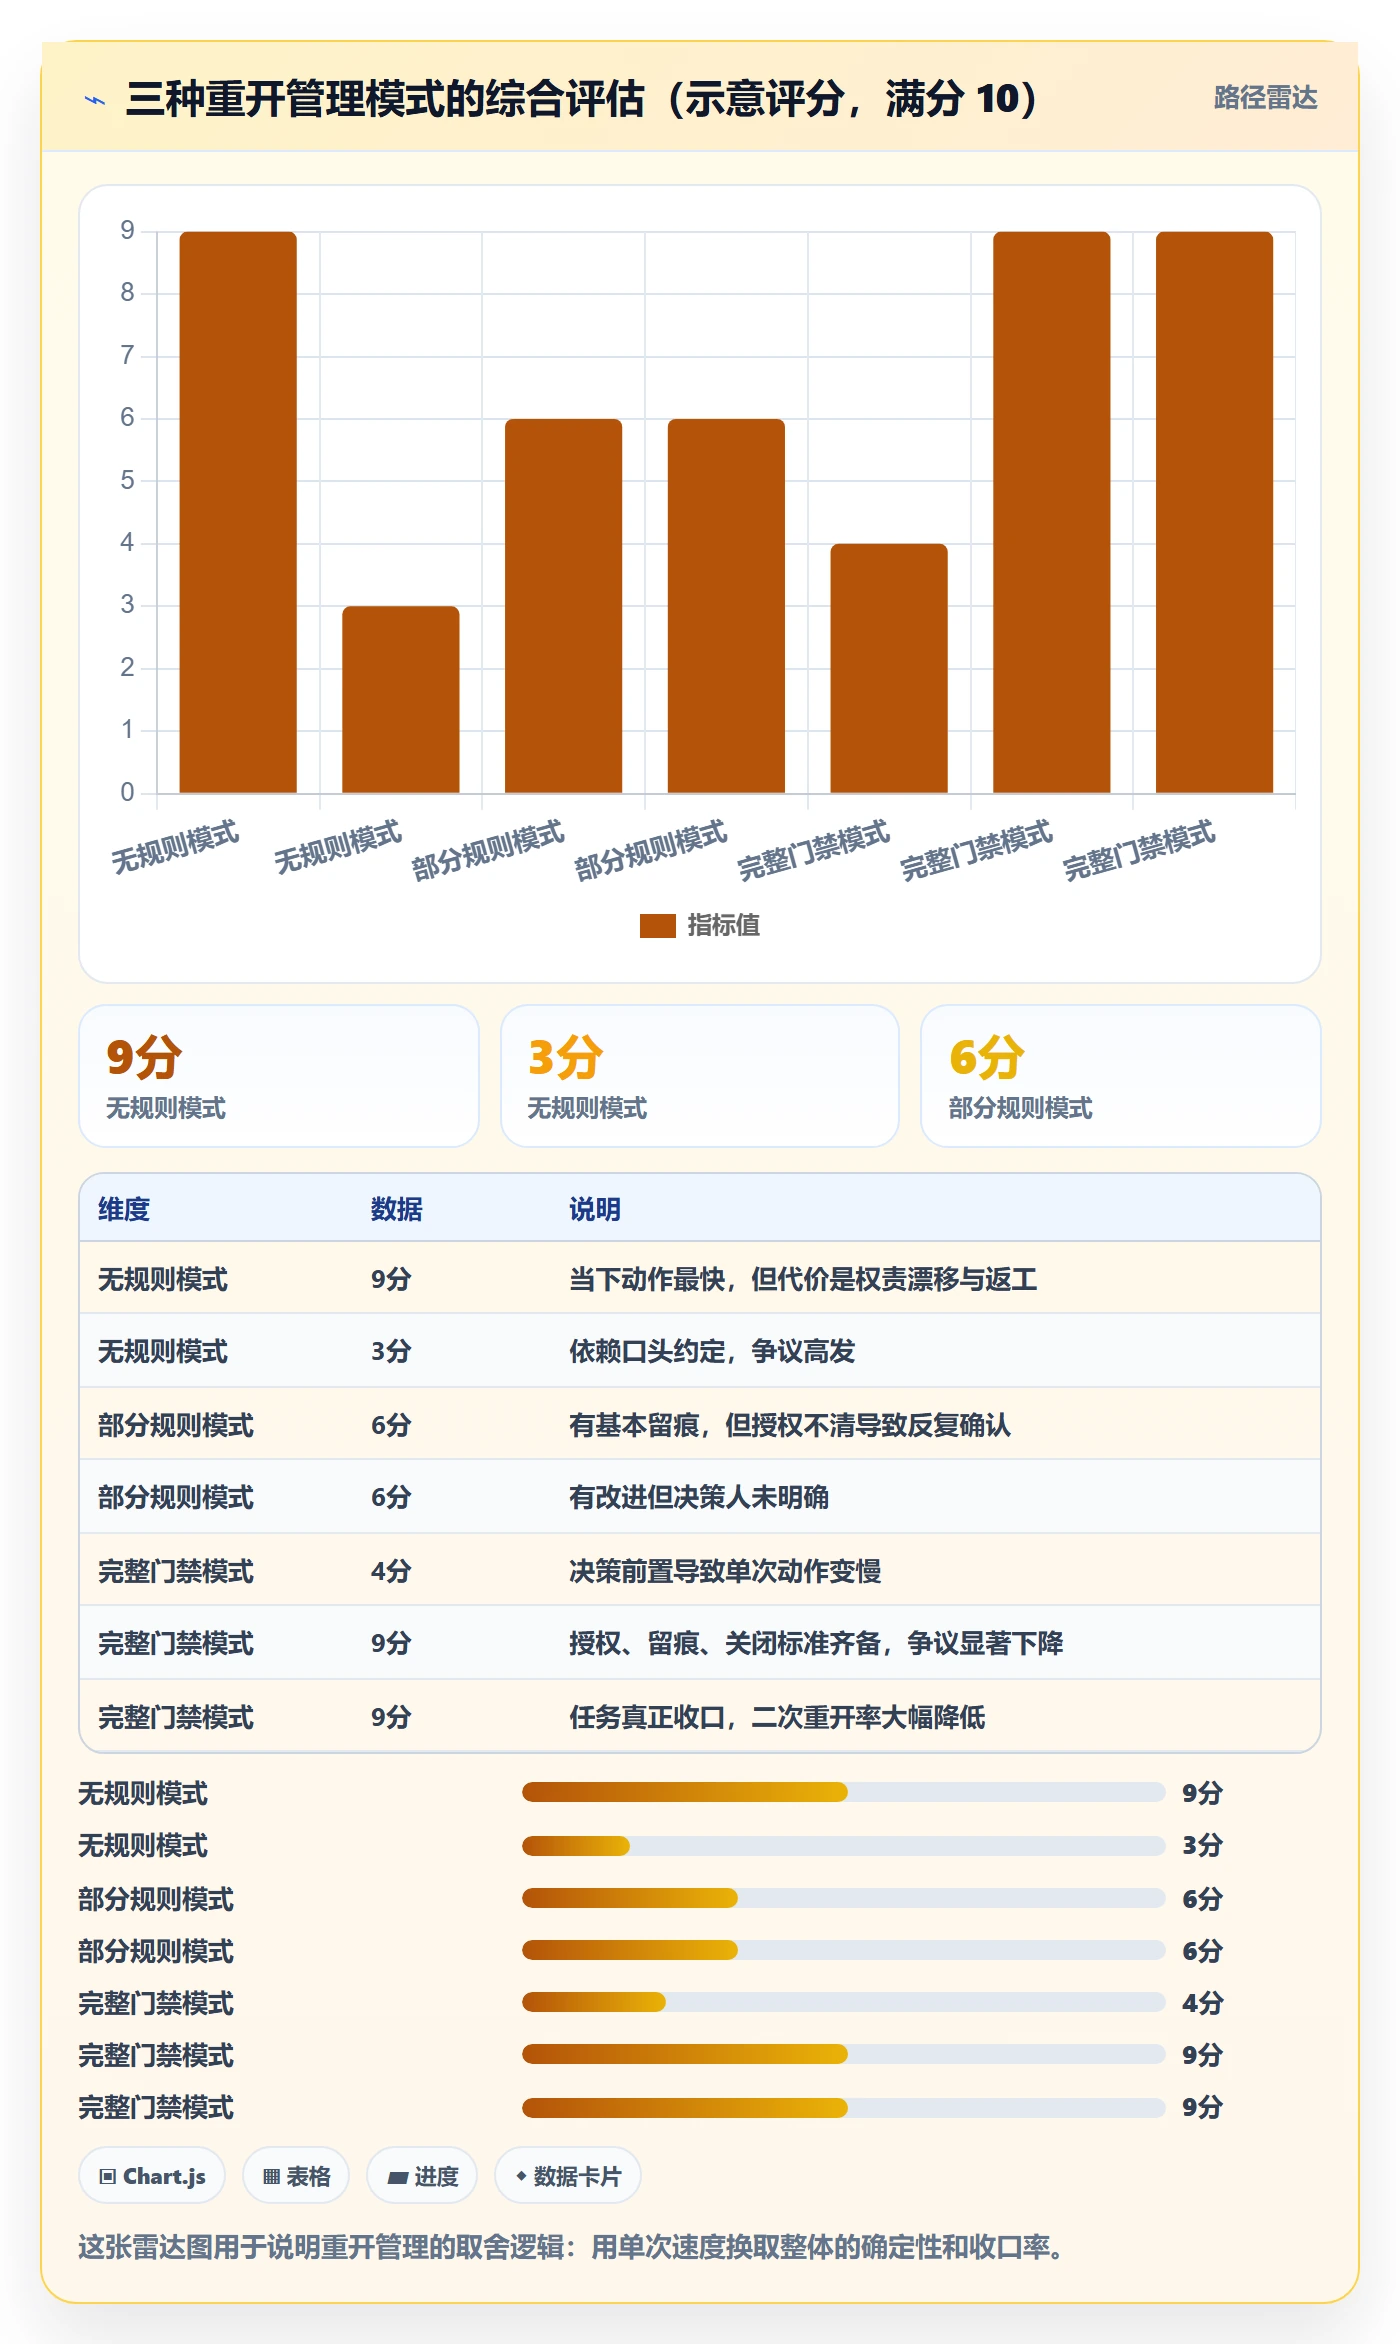Viewport: 1400px width, 2344px height.
Task: Click the Chart.js tag chip
Action: click(152, 2175)
